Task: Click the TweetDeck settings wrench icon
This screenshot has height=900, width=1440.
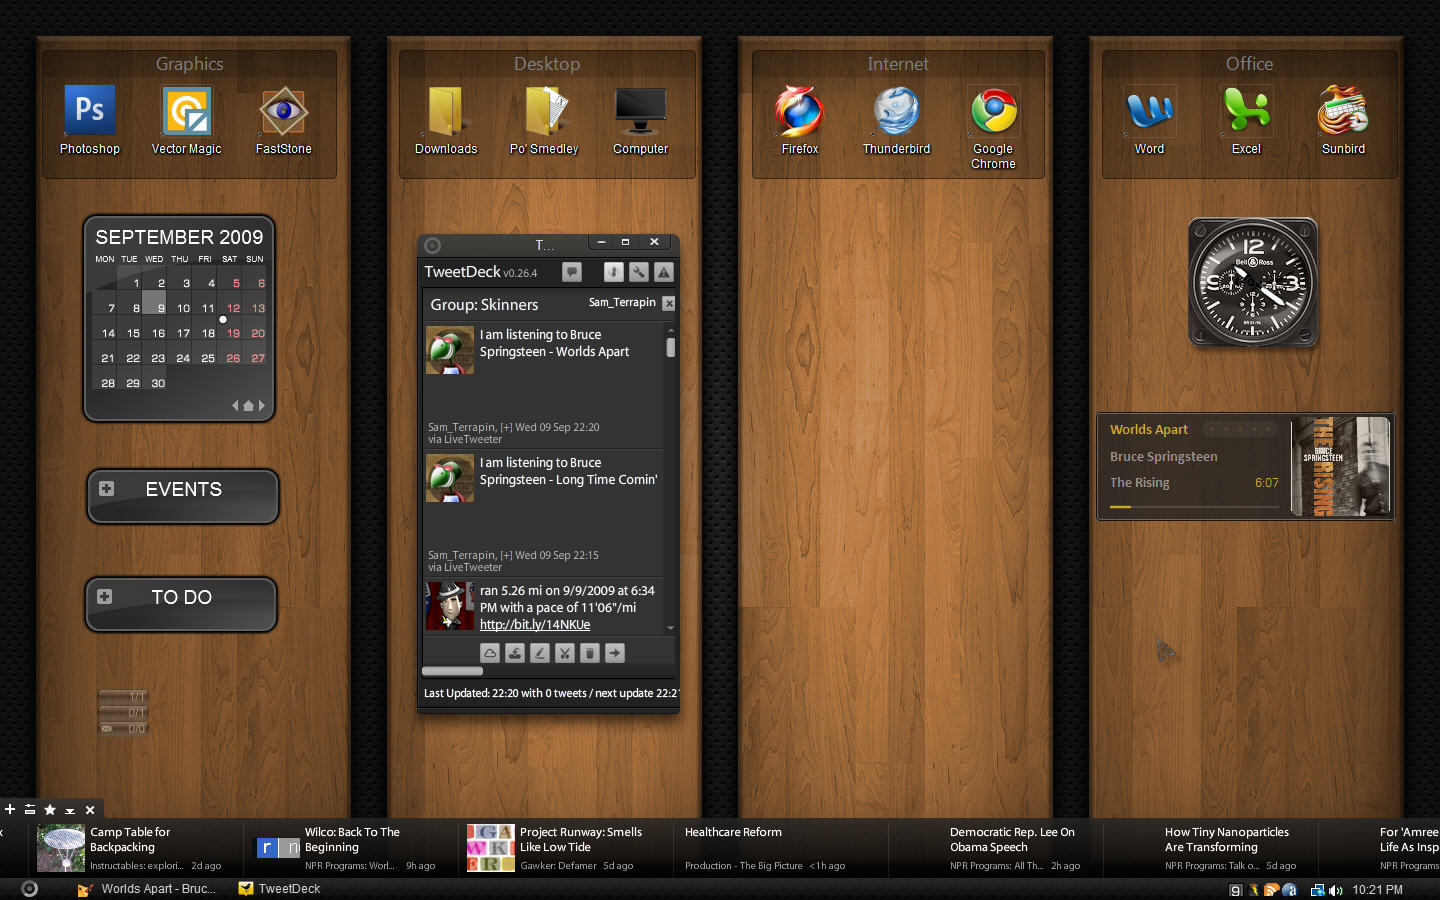Action: (639, 272)
